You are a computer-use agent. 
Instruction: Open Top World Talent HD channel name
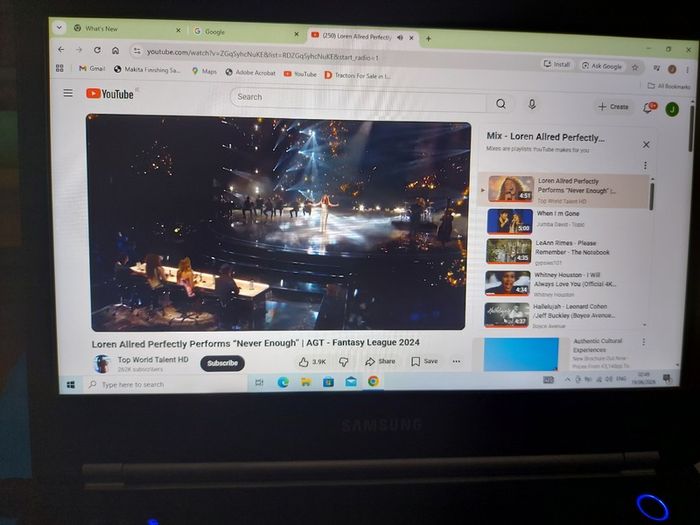pyautogui.click(x=153, y=359)
